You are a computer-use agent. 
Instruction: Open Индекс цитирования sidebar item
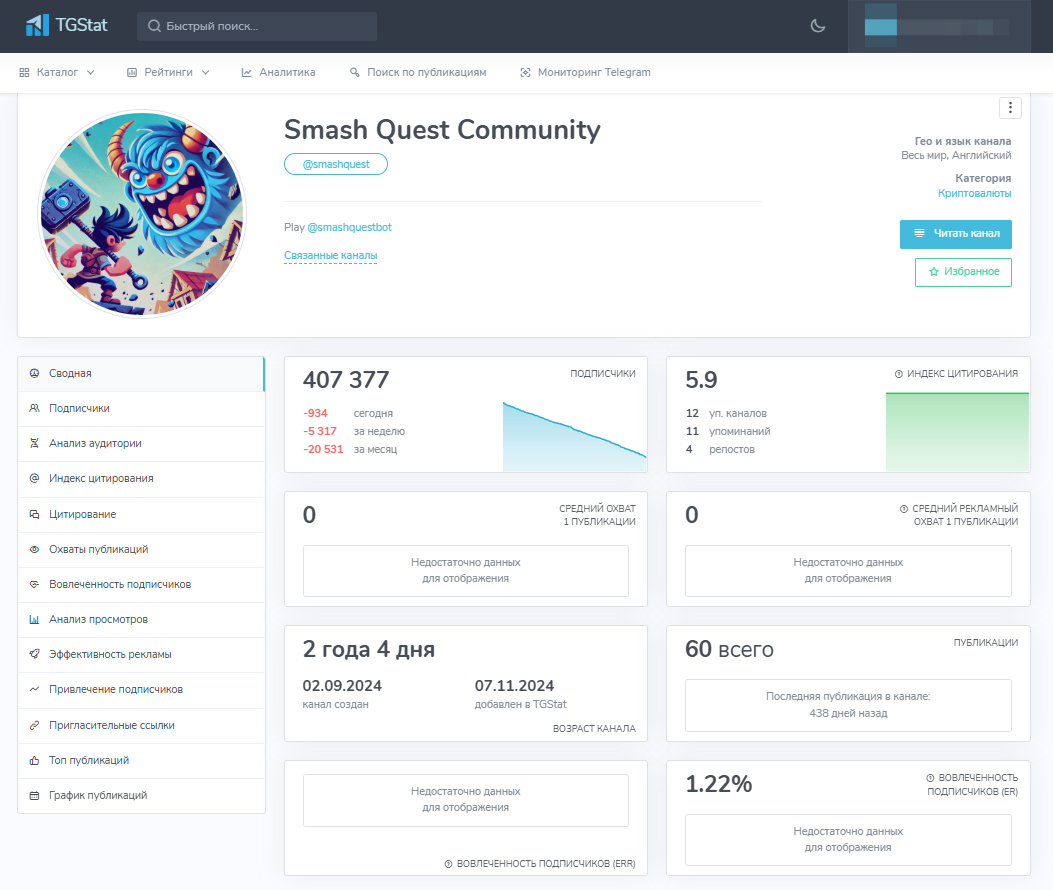point(141,478)
